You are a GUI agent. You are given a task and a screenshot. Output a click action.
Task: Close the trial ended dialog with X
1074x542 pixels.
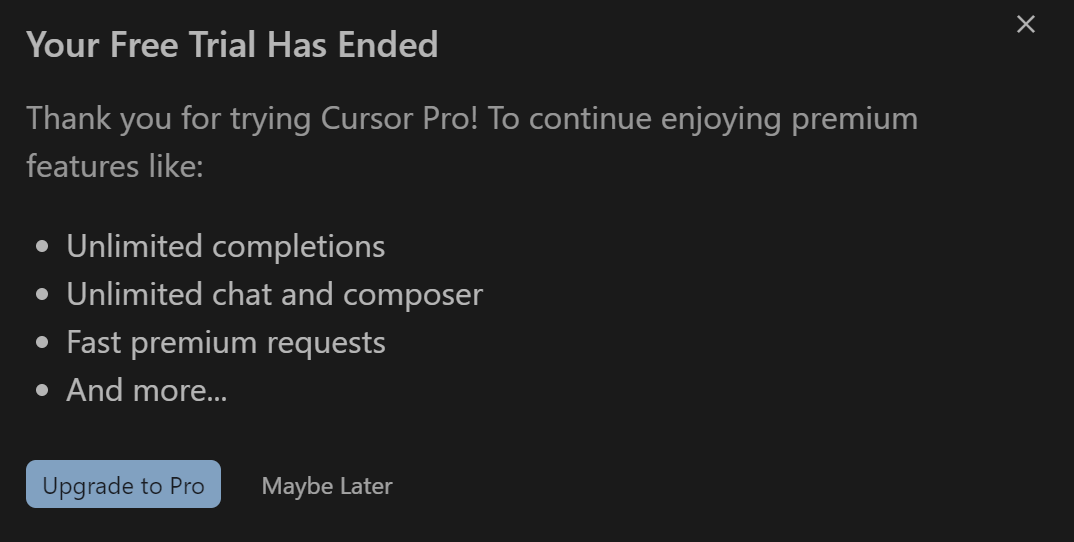pyautogui.click(x=1025, y=25)
